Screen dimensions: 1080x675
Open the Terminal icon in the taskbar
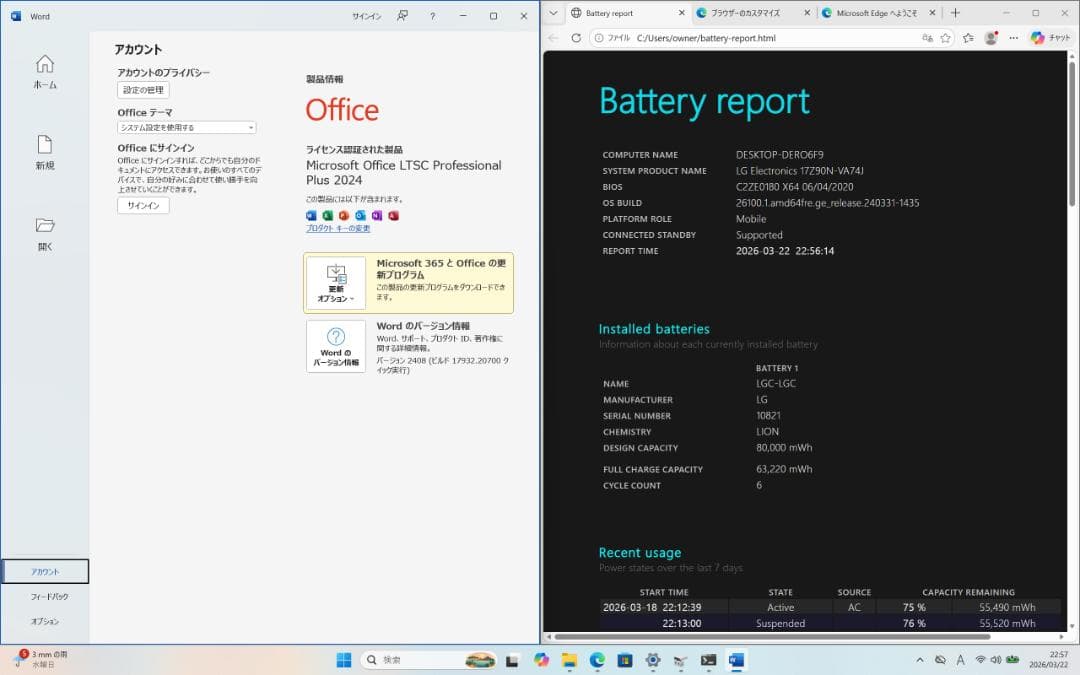709,660
